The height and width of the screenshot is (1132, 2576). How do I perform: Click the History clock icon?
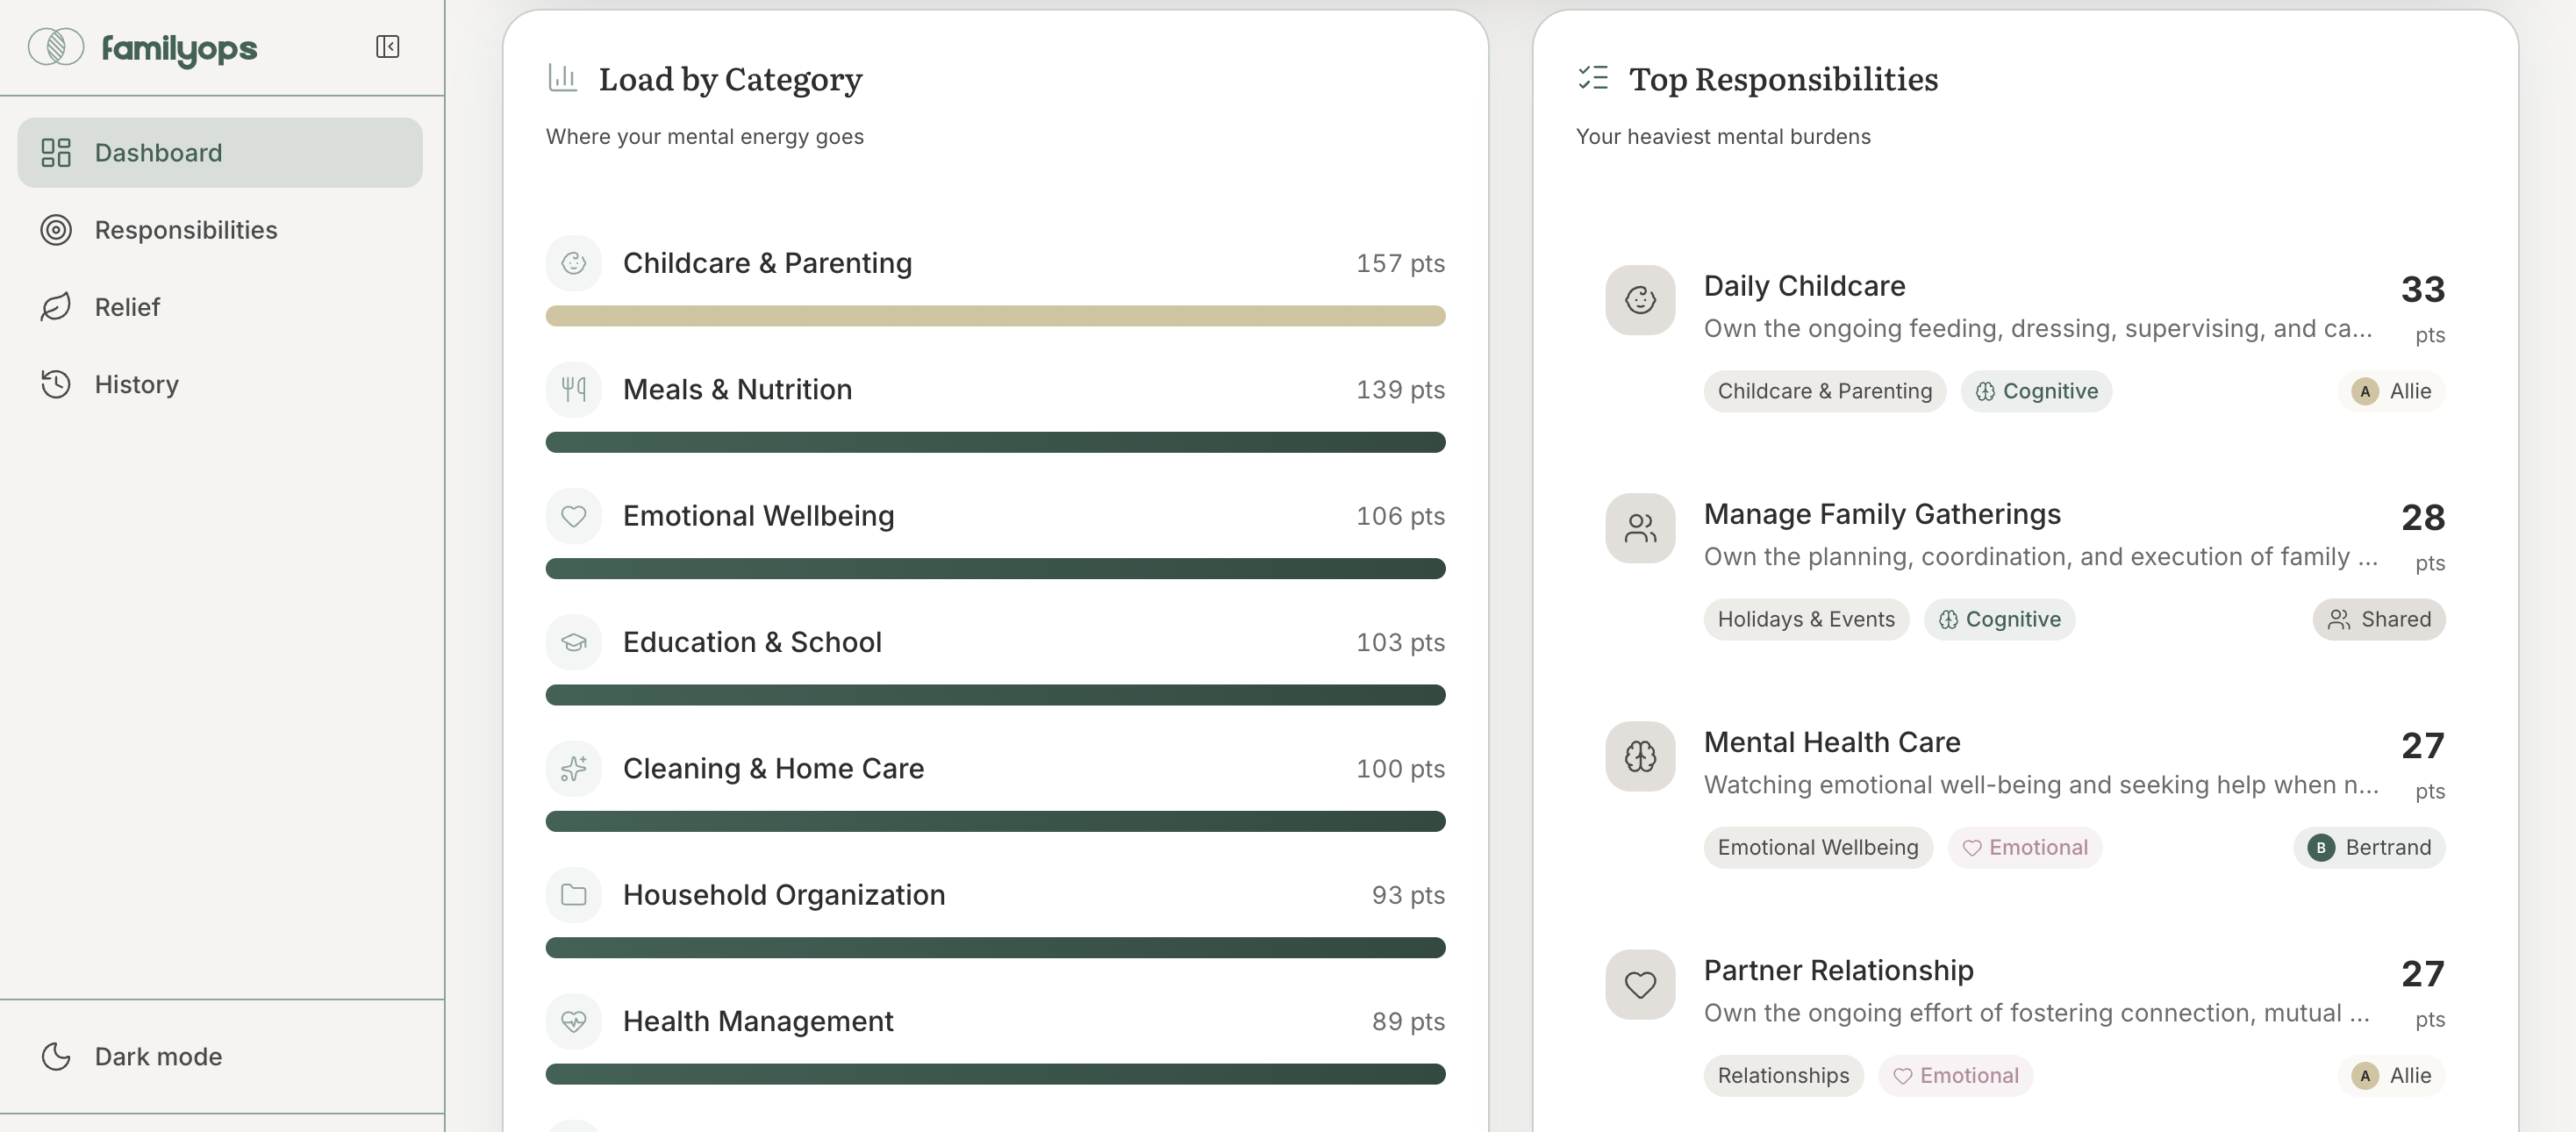tap(56, 384)
